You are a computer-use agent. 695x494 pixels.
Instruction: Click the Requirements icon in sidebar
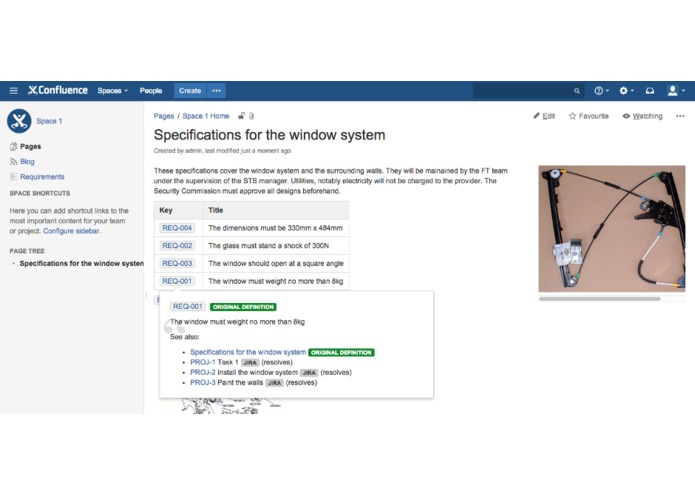pos(13,176)
